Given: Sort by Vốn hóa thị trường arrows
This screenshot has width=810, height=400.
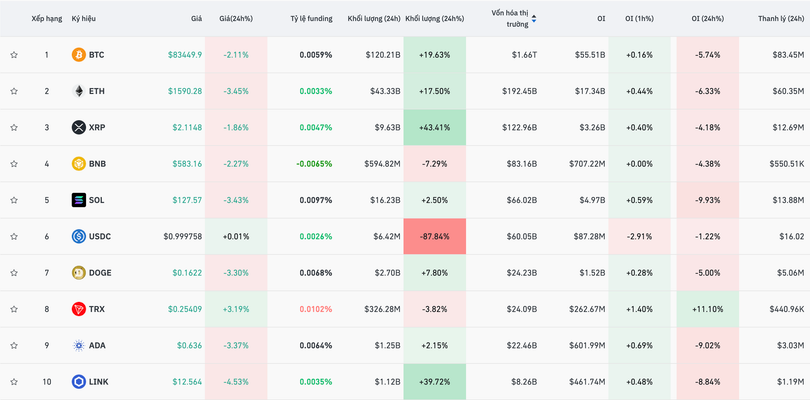Looking at the screenshot, I should [x=534, y=19].
